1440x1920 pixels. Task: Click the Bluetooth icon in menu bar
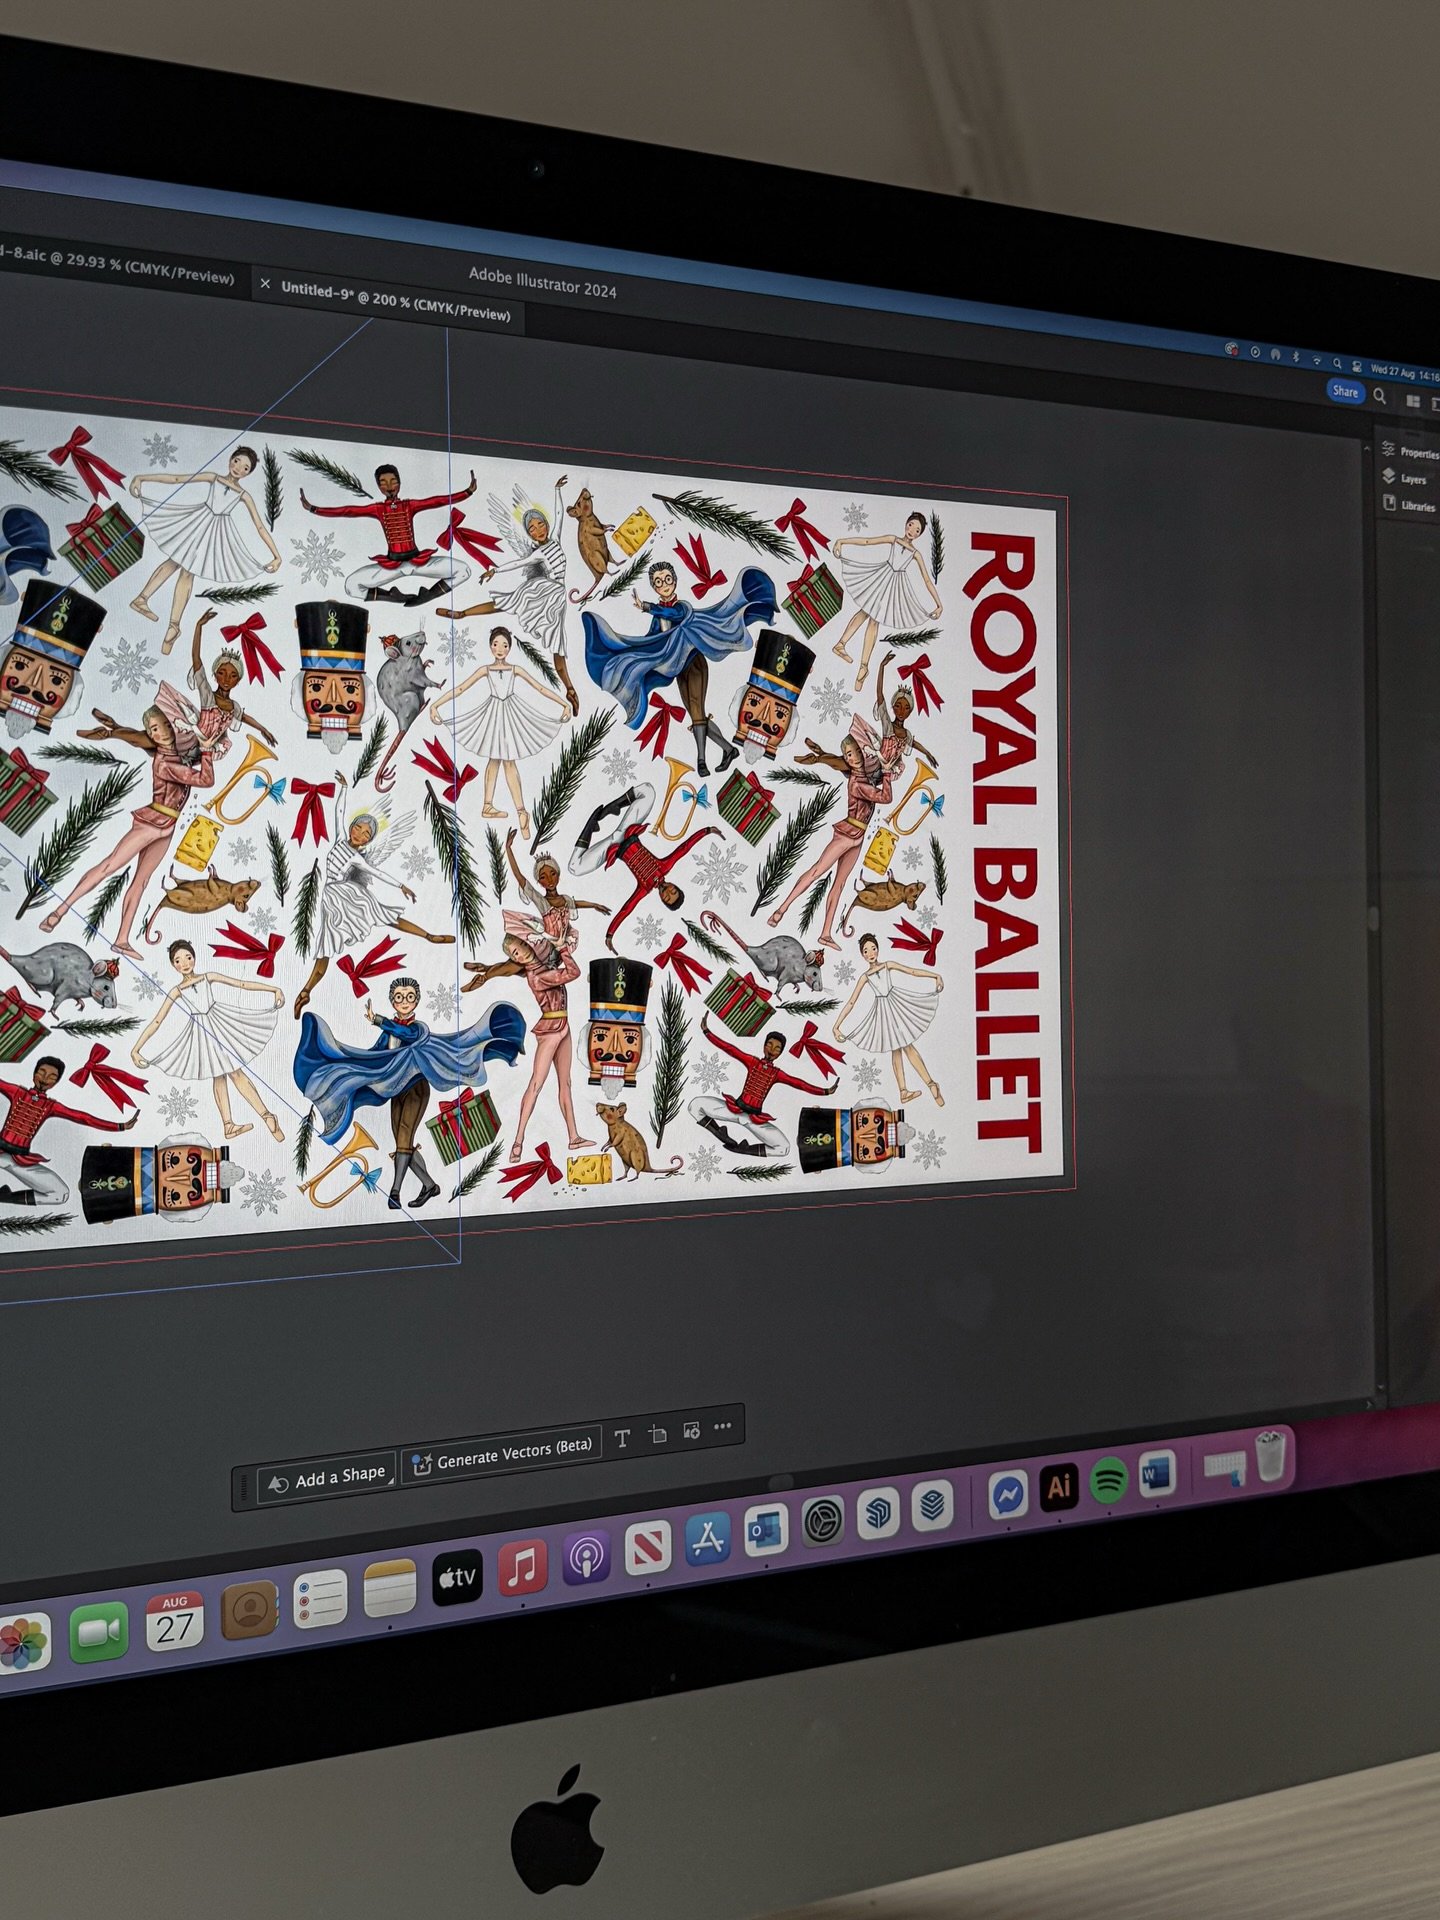click(x=1296, y=356)
